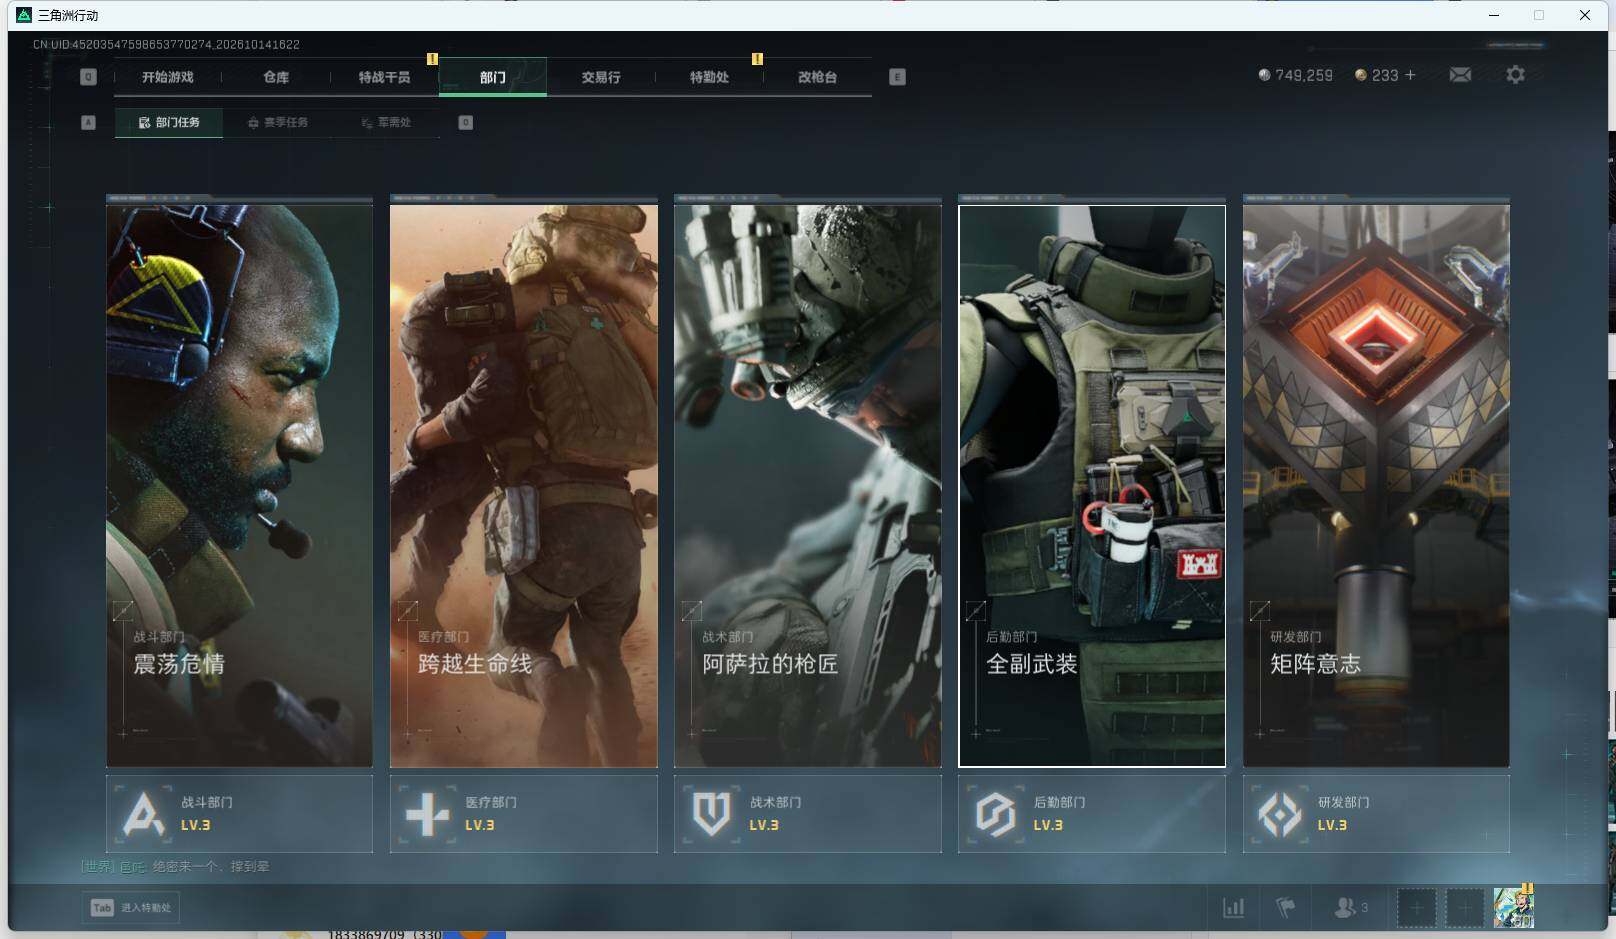Click the combat department A-shaped logo icon
1616x939 pixels.
click(x=143, y=814)
